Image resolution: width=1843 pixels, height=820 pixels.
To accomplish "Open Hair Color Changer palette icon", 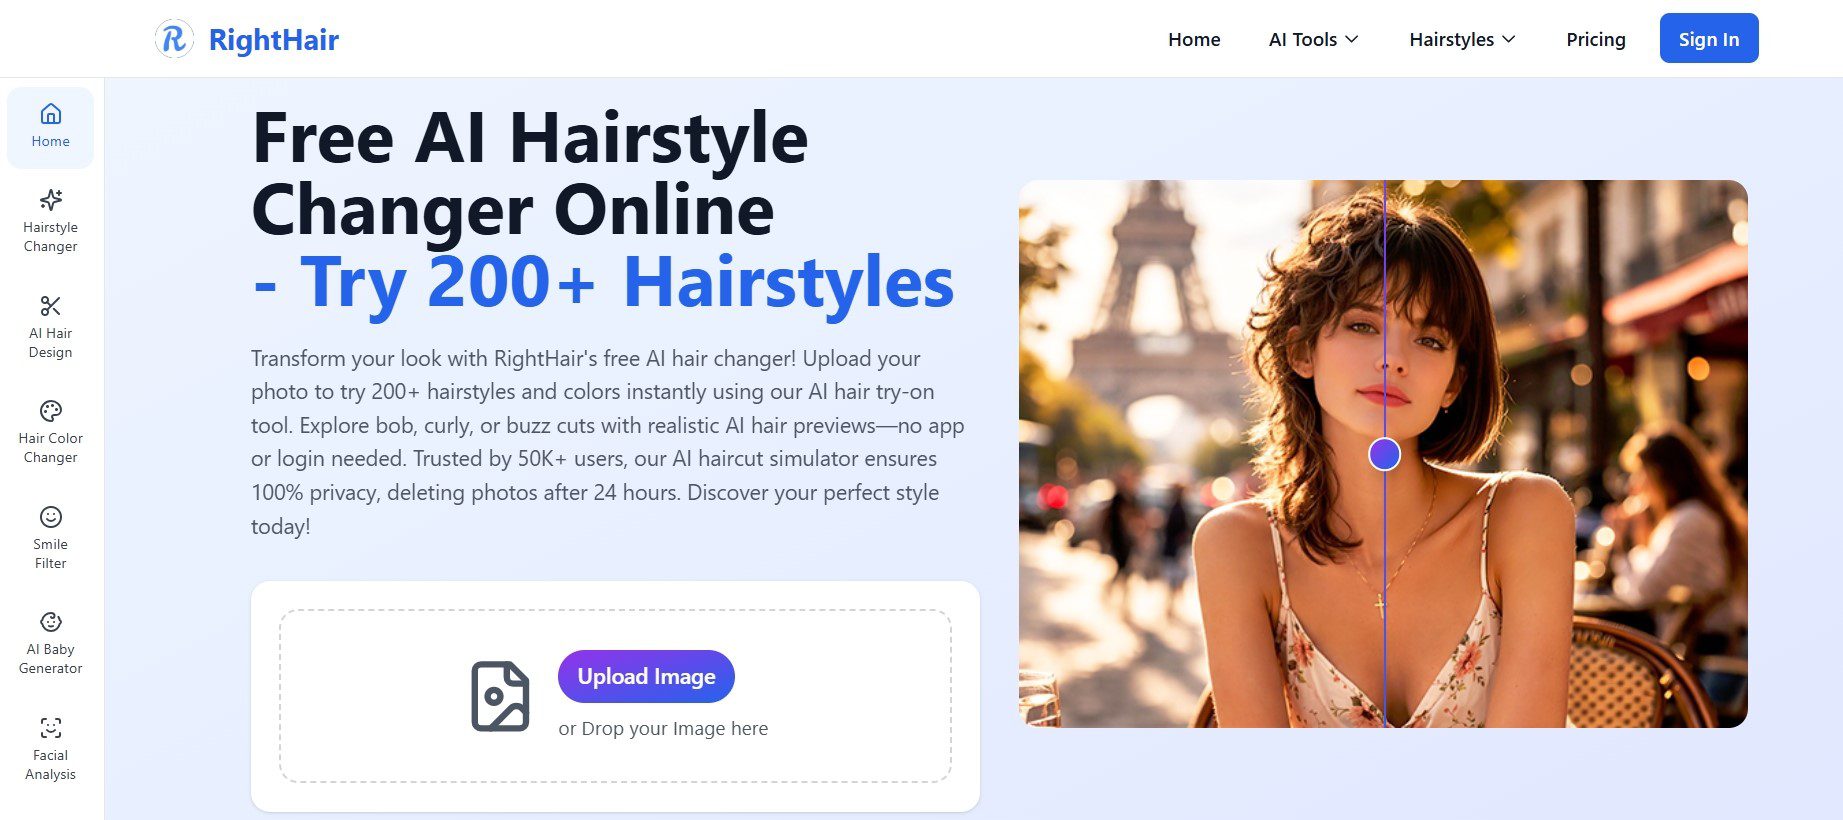I will (50, 411).
